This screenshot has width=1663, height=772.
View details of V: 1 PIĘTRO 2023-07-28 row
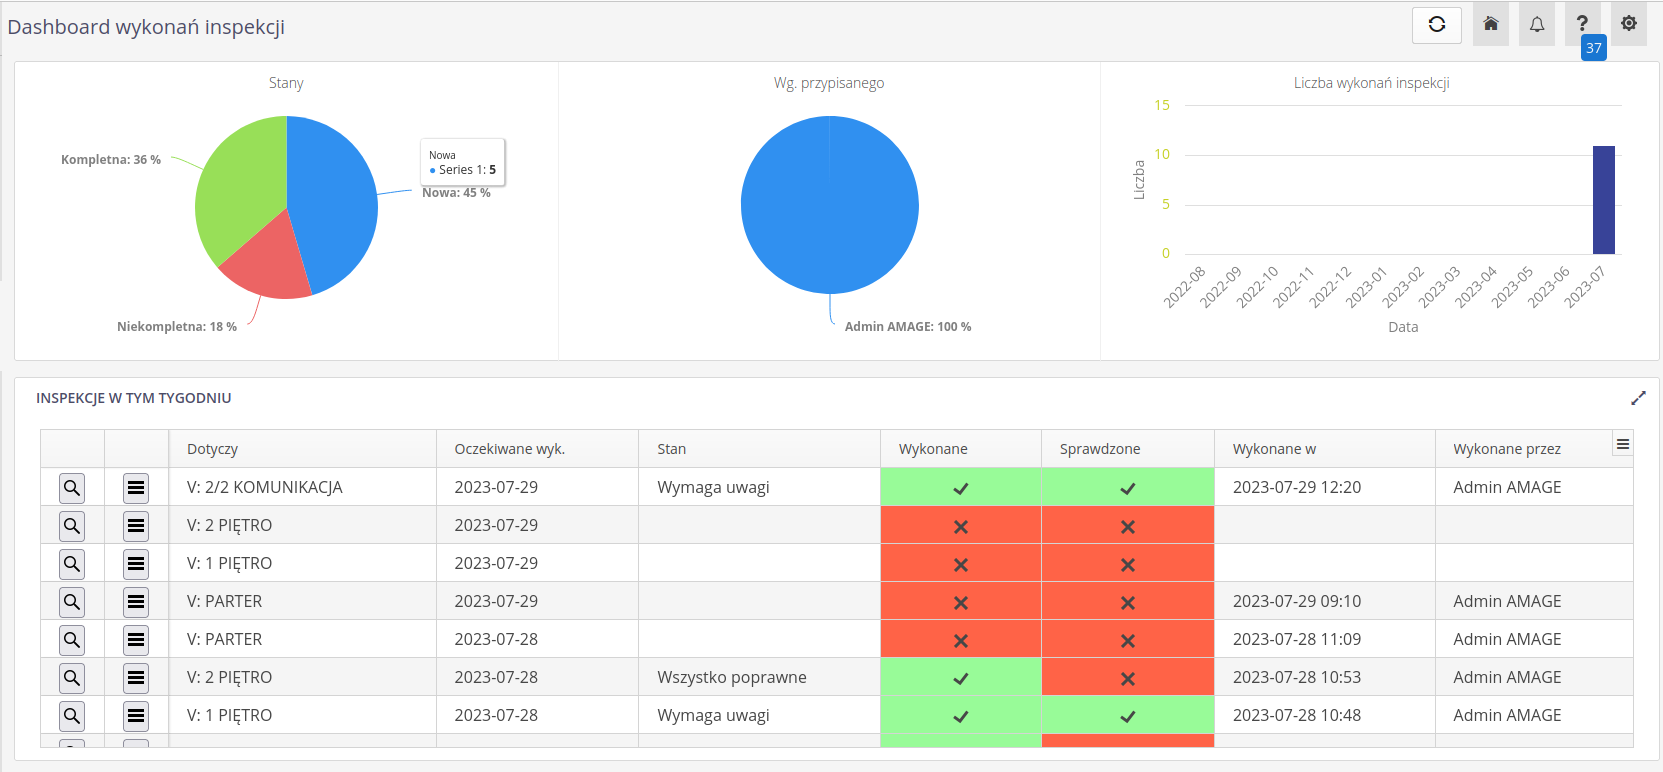click(72, 716)
